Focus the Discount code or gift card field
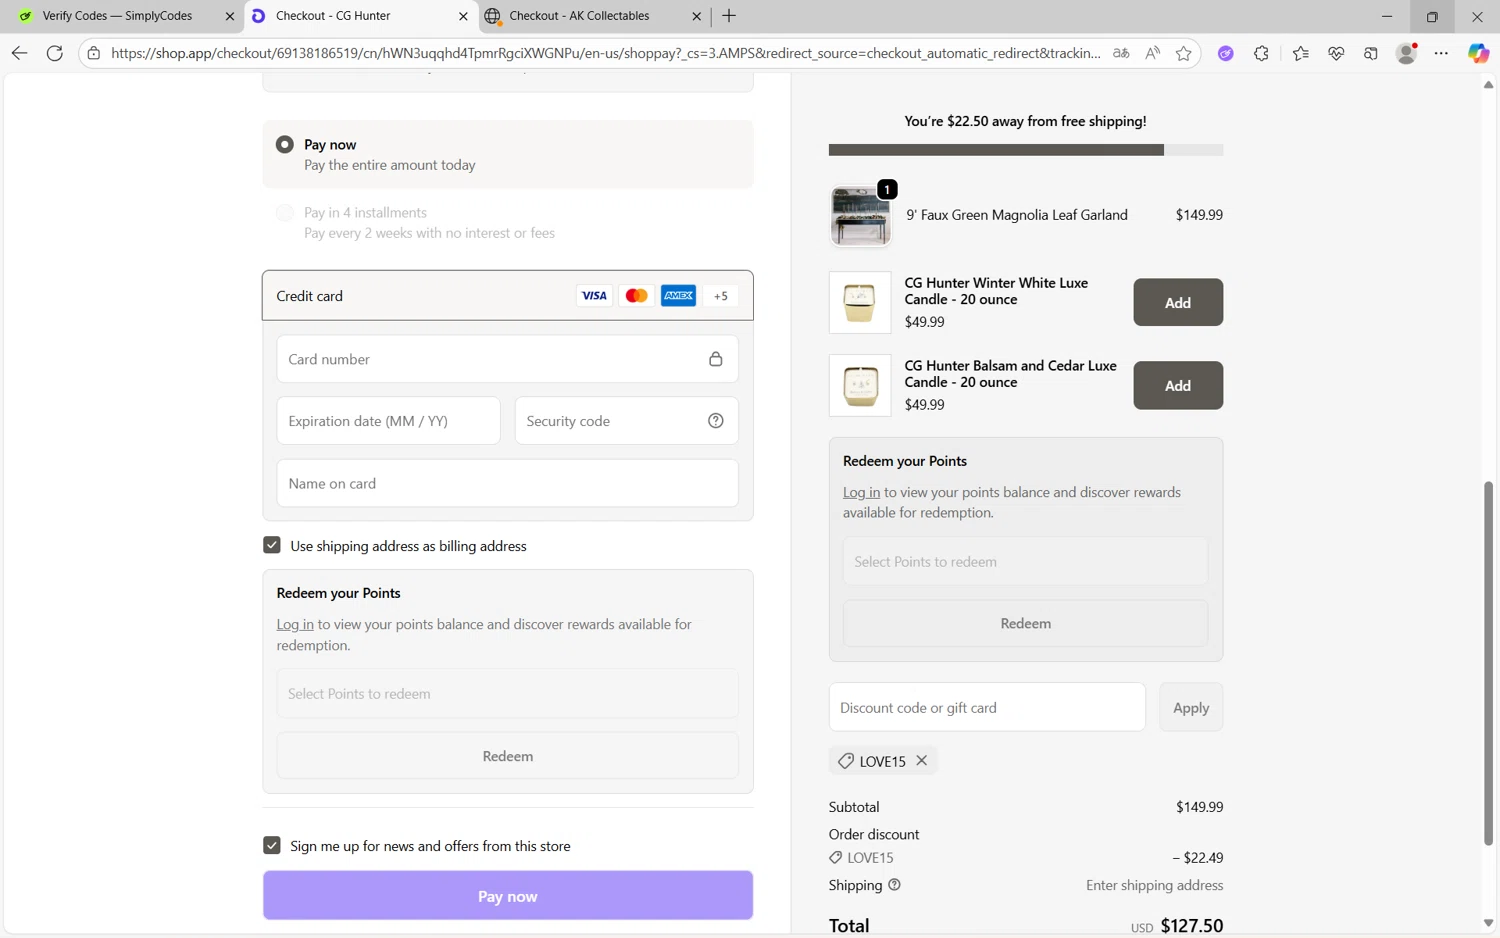 (x=987, y=708)
